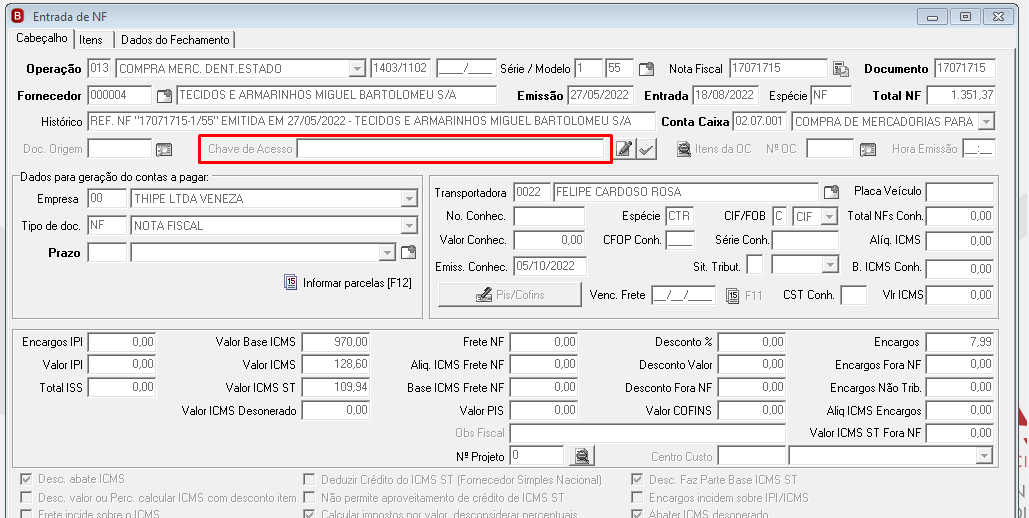Image resolution: width=1029 pixels, height=518 pixels.
Task: Click Obs Fiscal text field
Action: (x=648, y=433)
